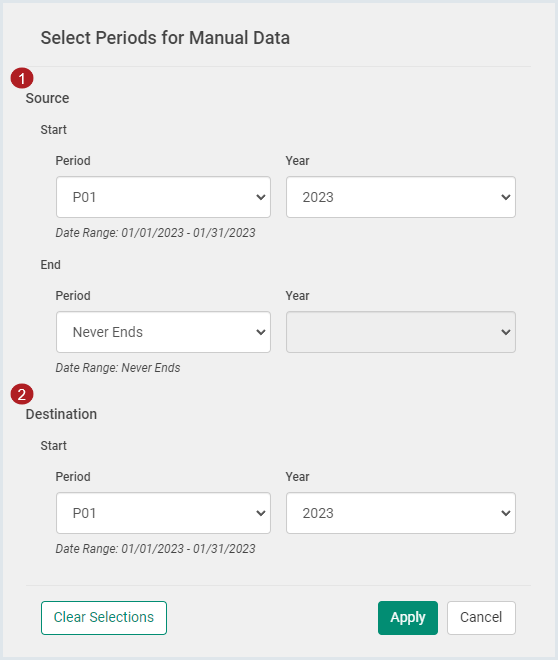
Task: Click the Destination section heading
Action: pos(61,414)
